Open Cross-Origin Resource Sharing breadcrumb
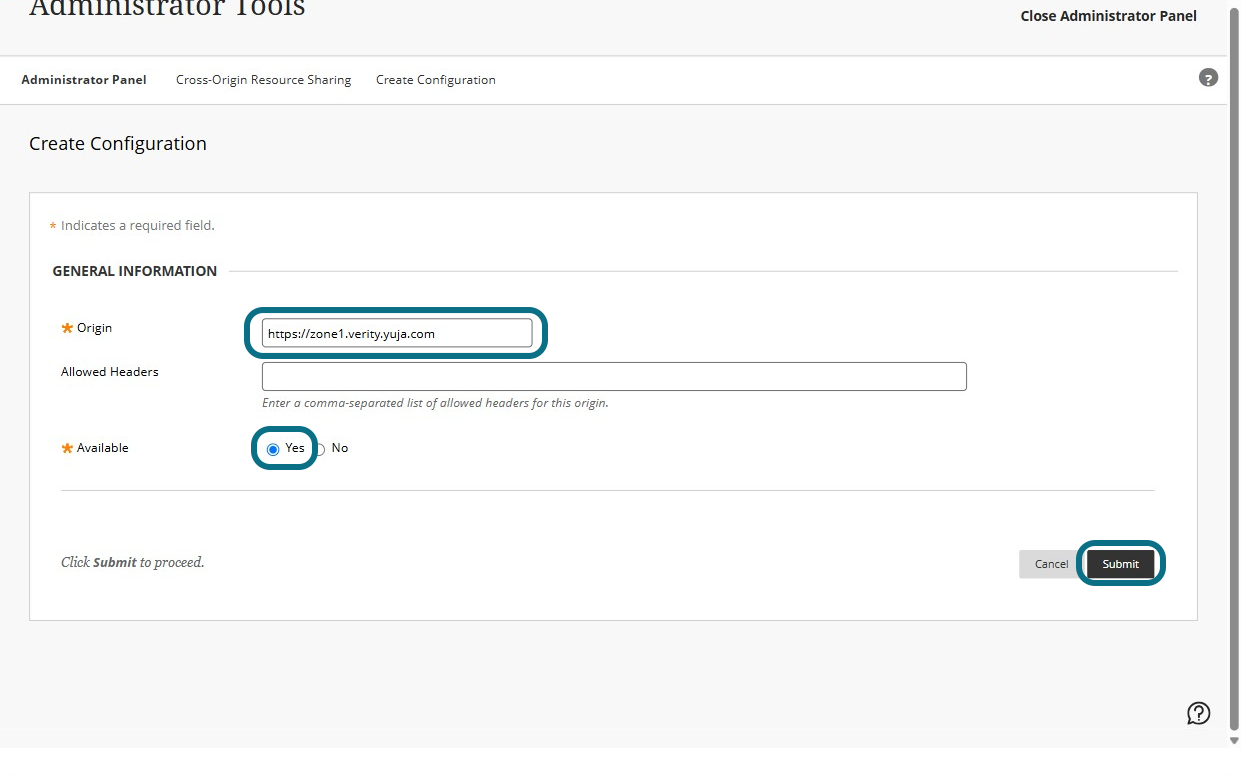Image resolution: width=1241 pixels, height=776 pixels. pos(263,80)
